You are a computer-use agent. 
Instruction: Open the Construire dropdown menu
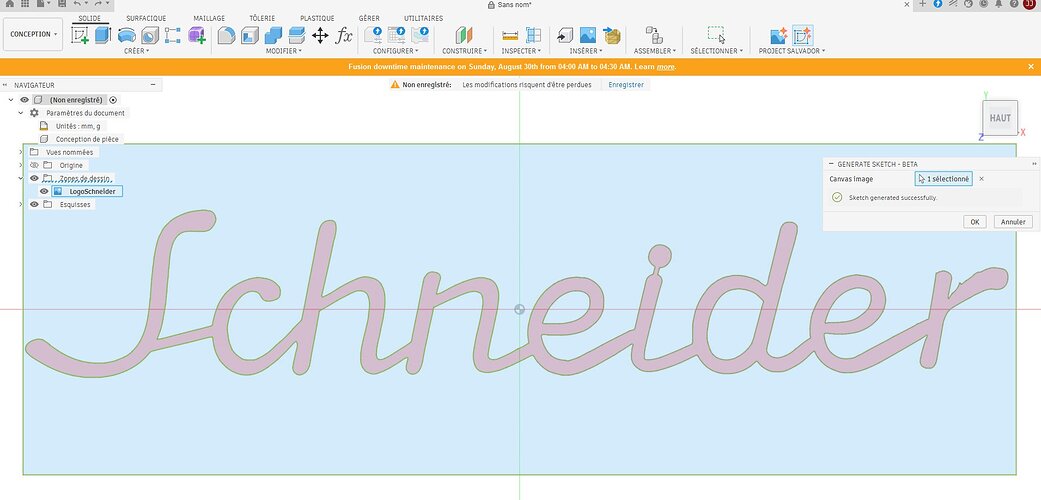(465, 51)
